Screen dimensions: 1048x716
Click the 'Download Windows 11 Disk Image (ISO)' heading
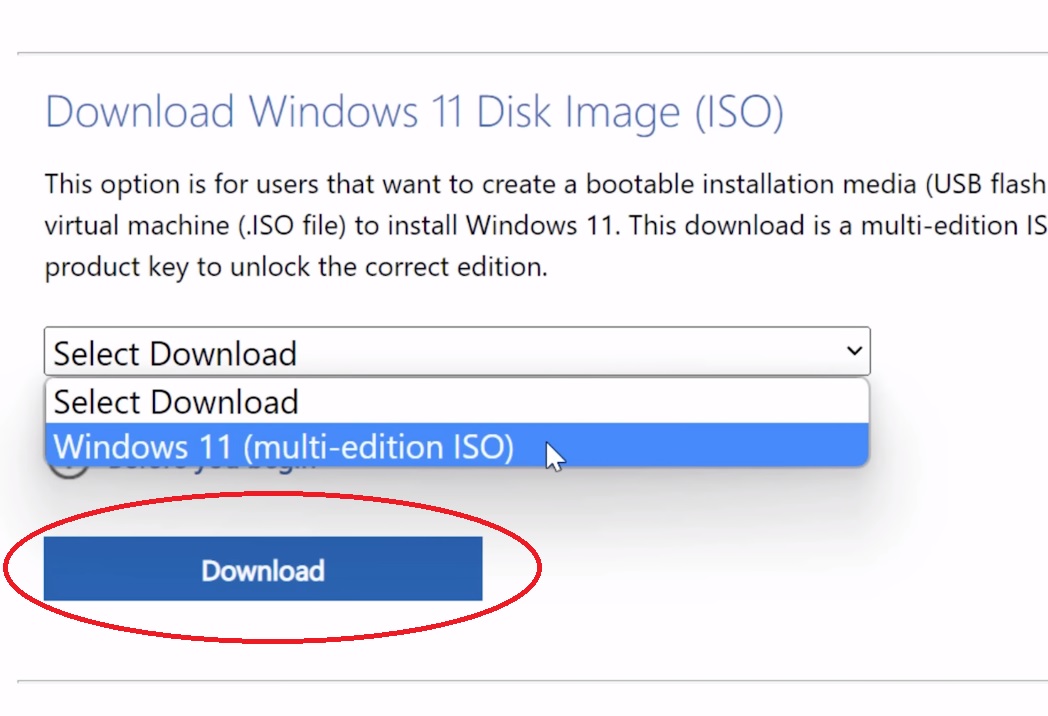tap(413, 112)
